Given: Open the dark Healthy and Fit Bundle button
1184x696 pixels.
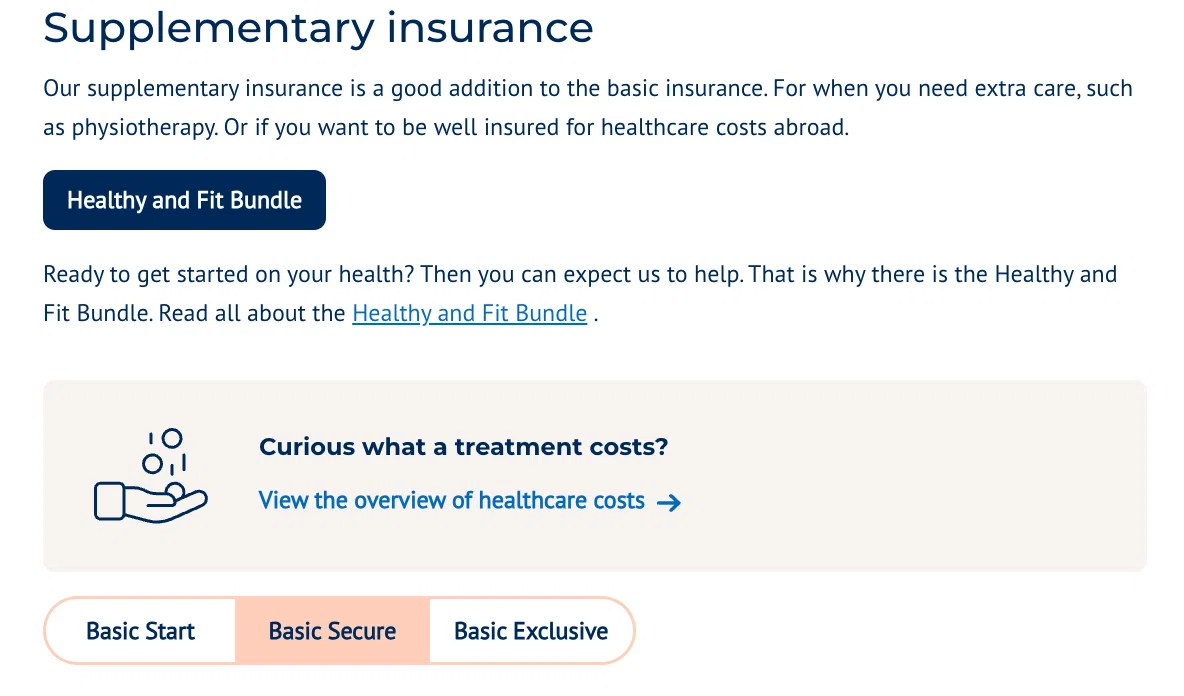Looking at the screenshot, I should click(184, 200).
